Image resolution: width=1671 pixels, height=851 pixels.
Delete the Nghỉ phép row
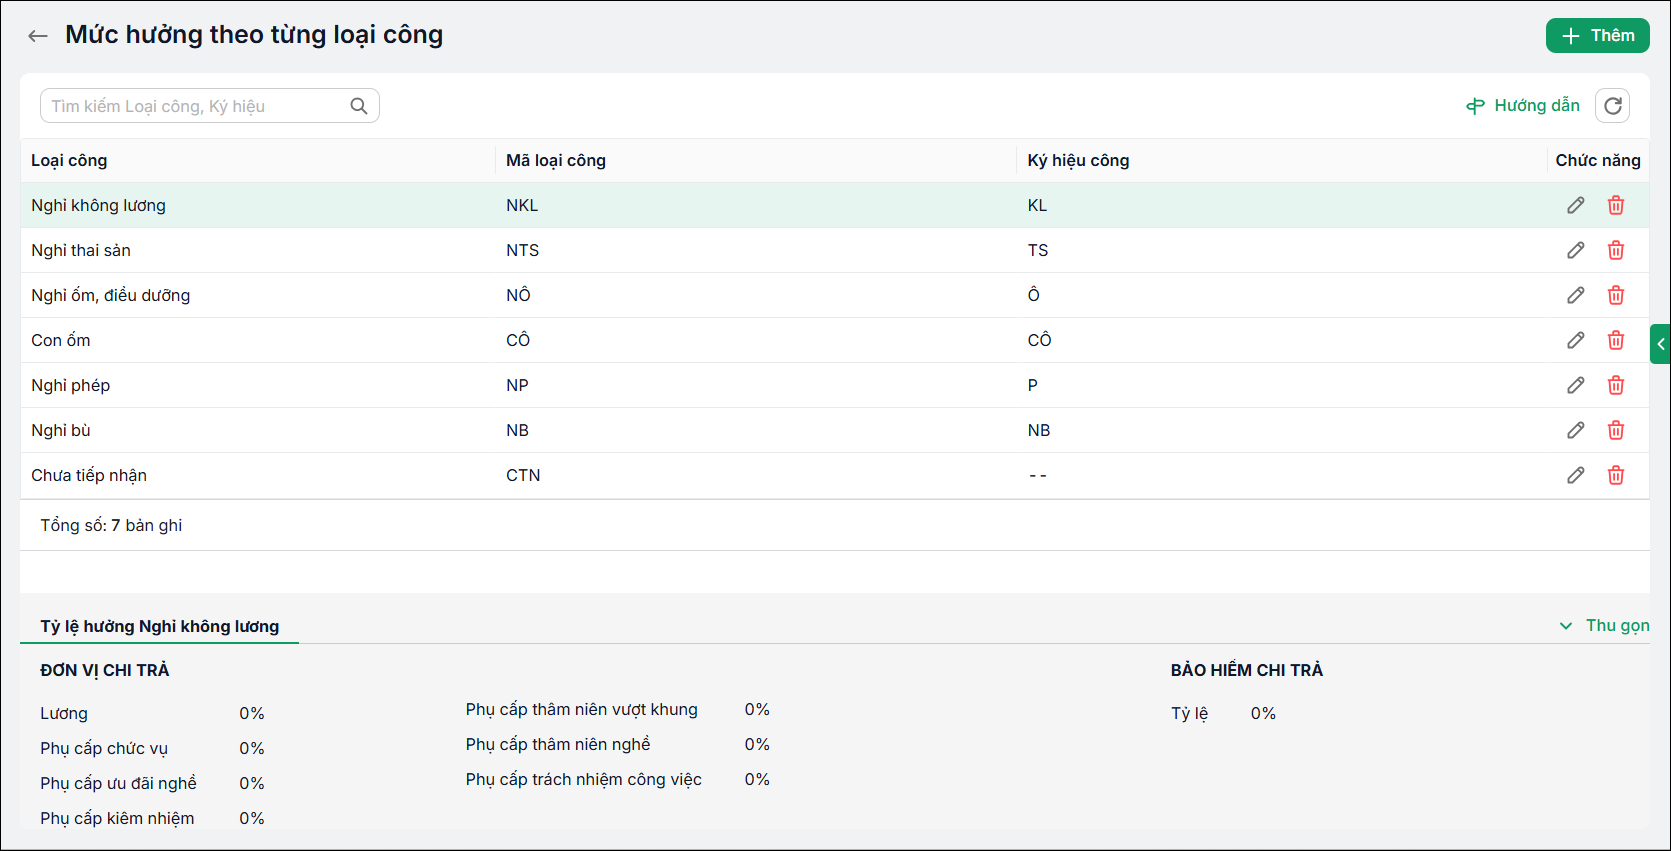point(1616,385)
